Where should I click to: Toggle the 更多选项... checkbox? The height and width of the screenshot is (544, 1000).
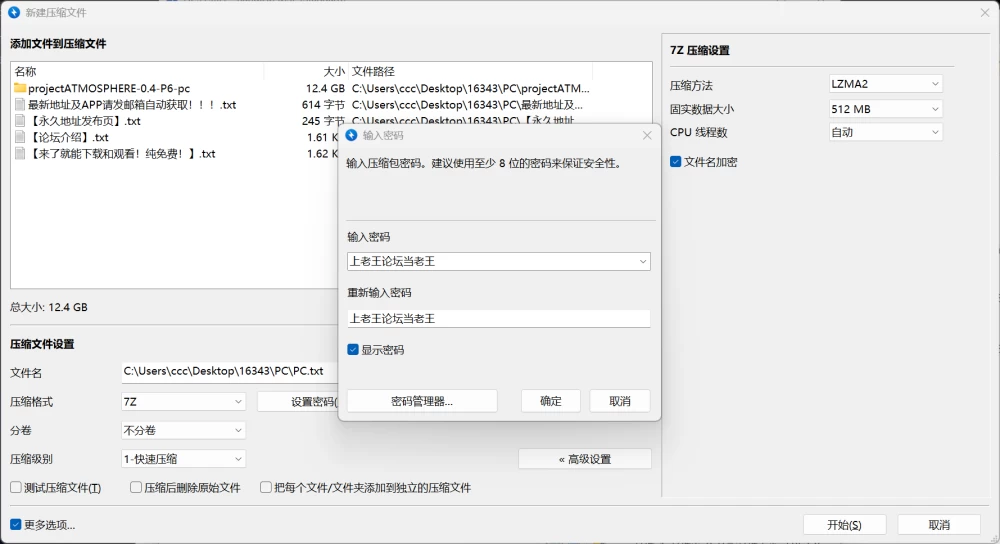click(16, 525)
